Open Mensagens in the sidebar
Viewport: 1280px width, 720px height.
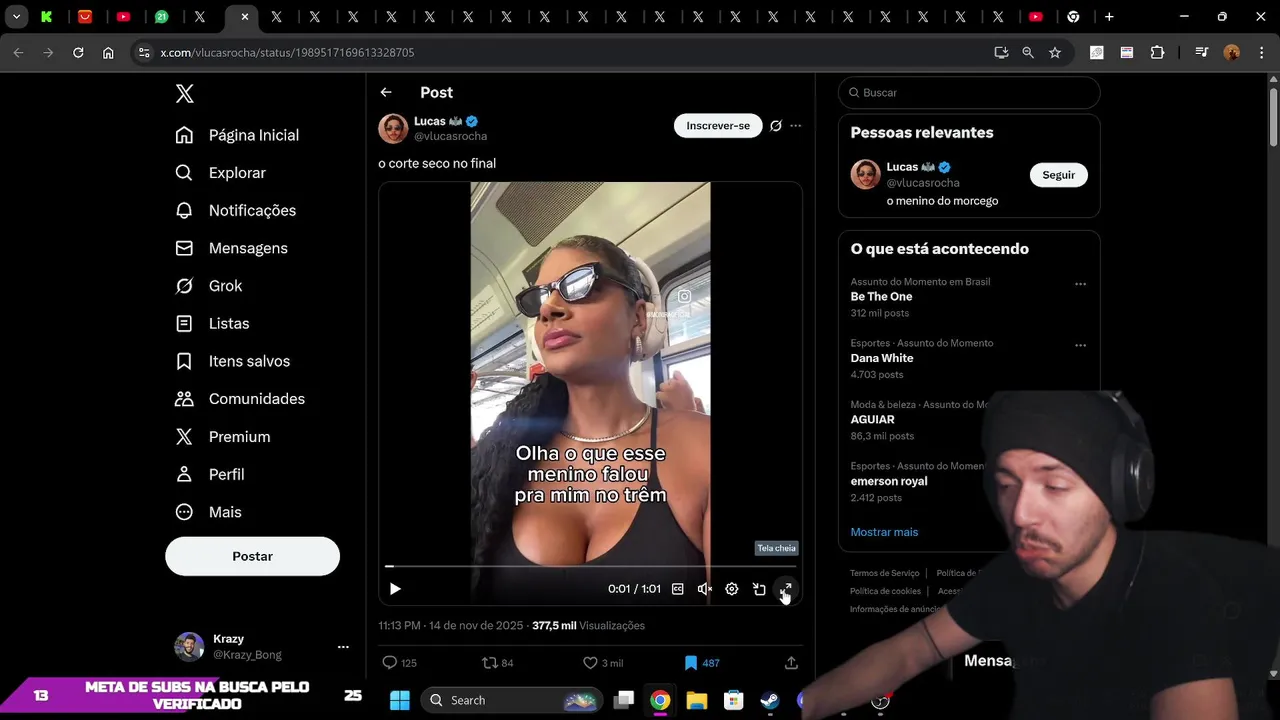pyautogui.click(x=231, y=248)
